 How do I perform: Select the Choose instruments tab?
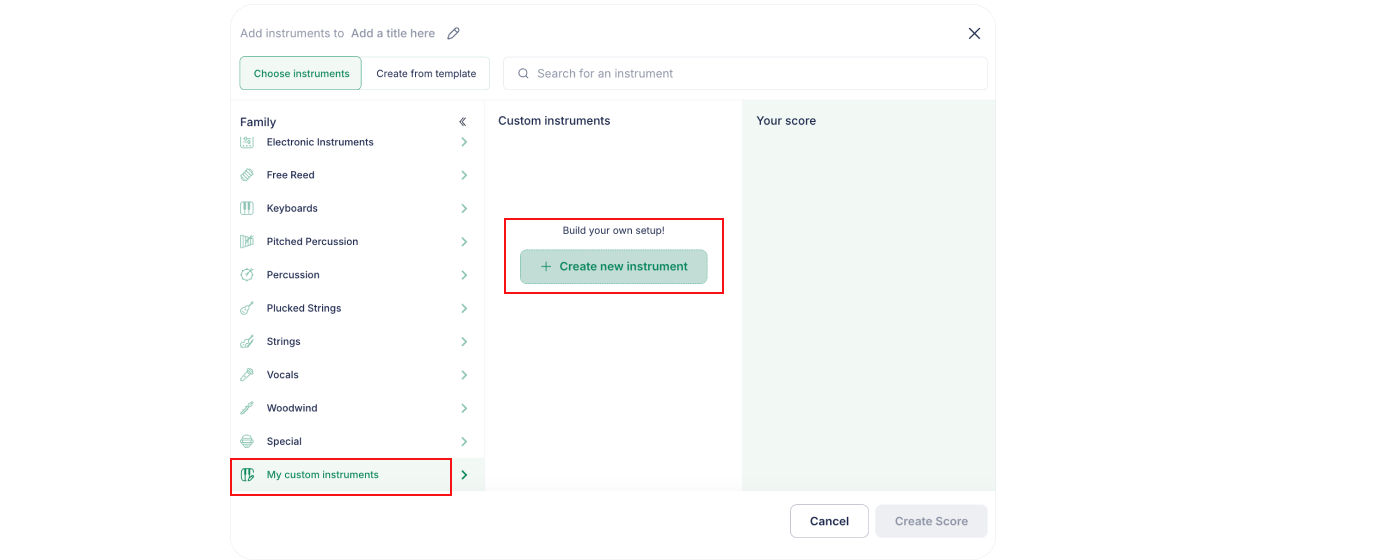[301, 73]
